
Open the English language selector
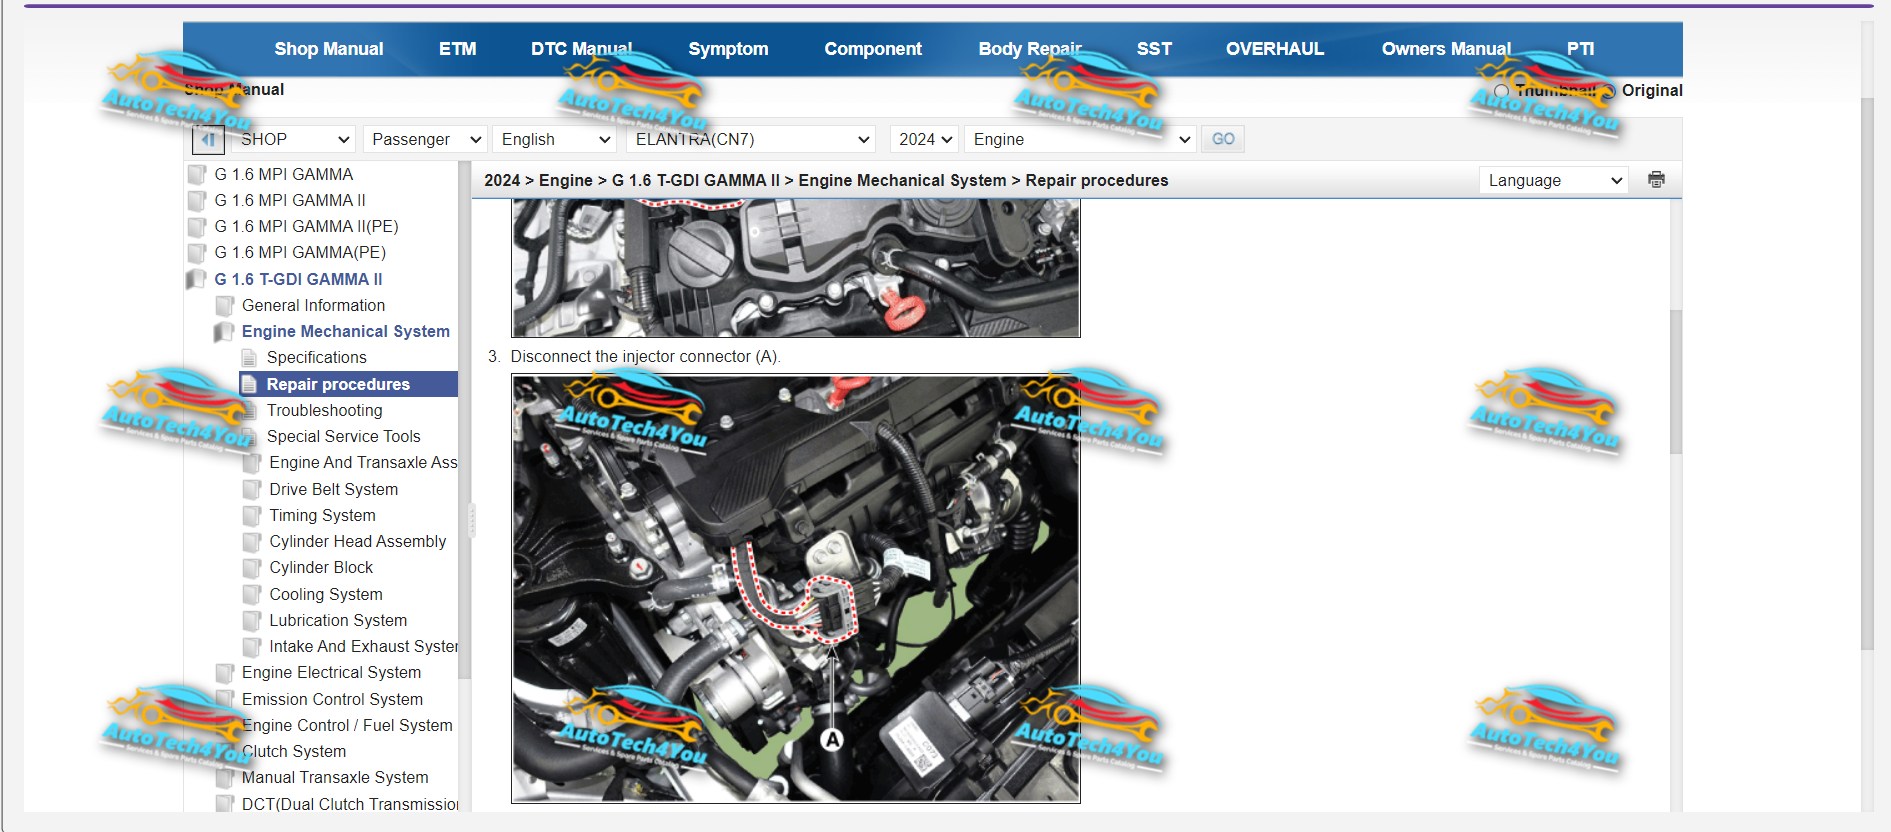[x=555, y=140]
